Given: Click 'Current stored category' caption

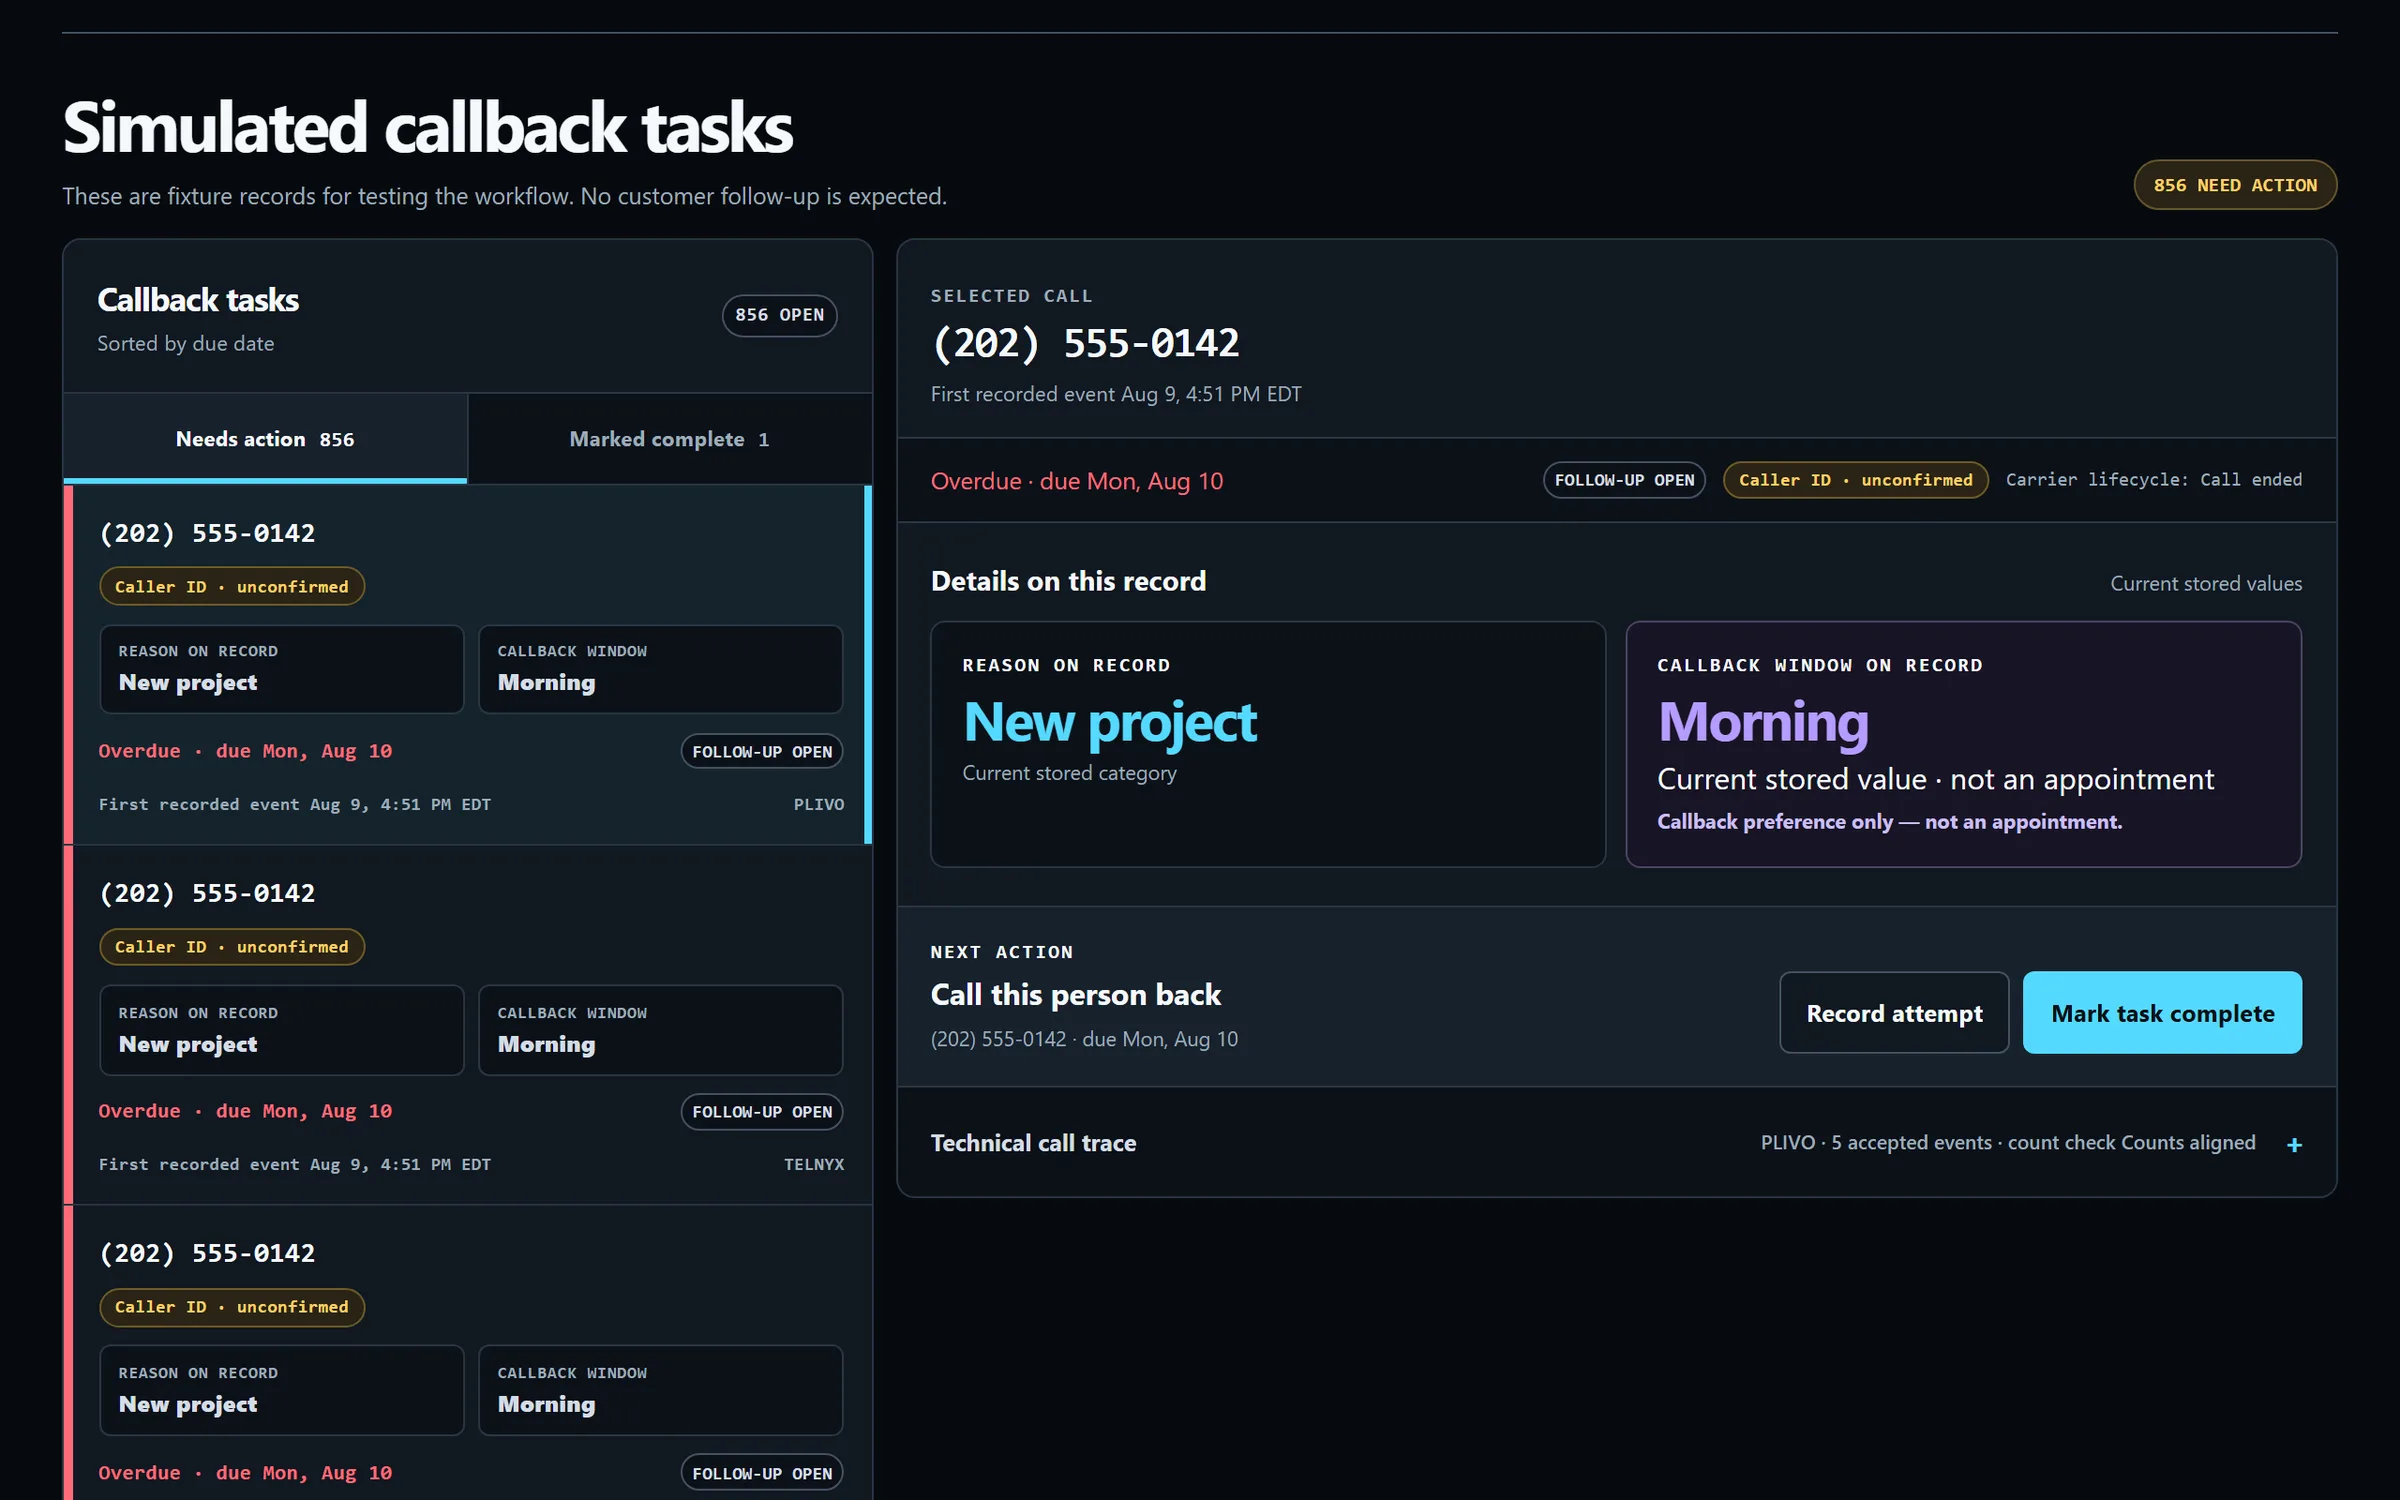Looking at the screenshot, I should click(1069, 773).
